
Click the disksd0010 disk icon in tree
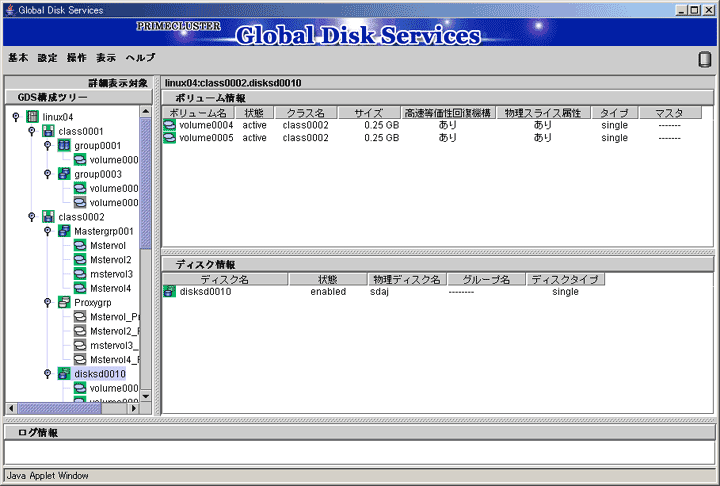click(64, 373)
